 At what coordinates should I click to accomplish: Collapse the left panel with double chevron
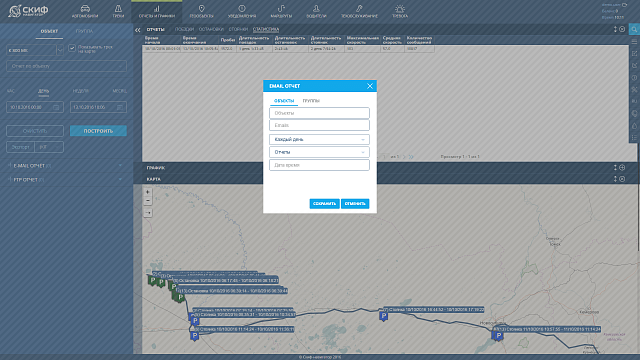click(x=138, y=30)
